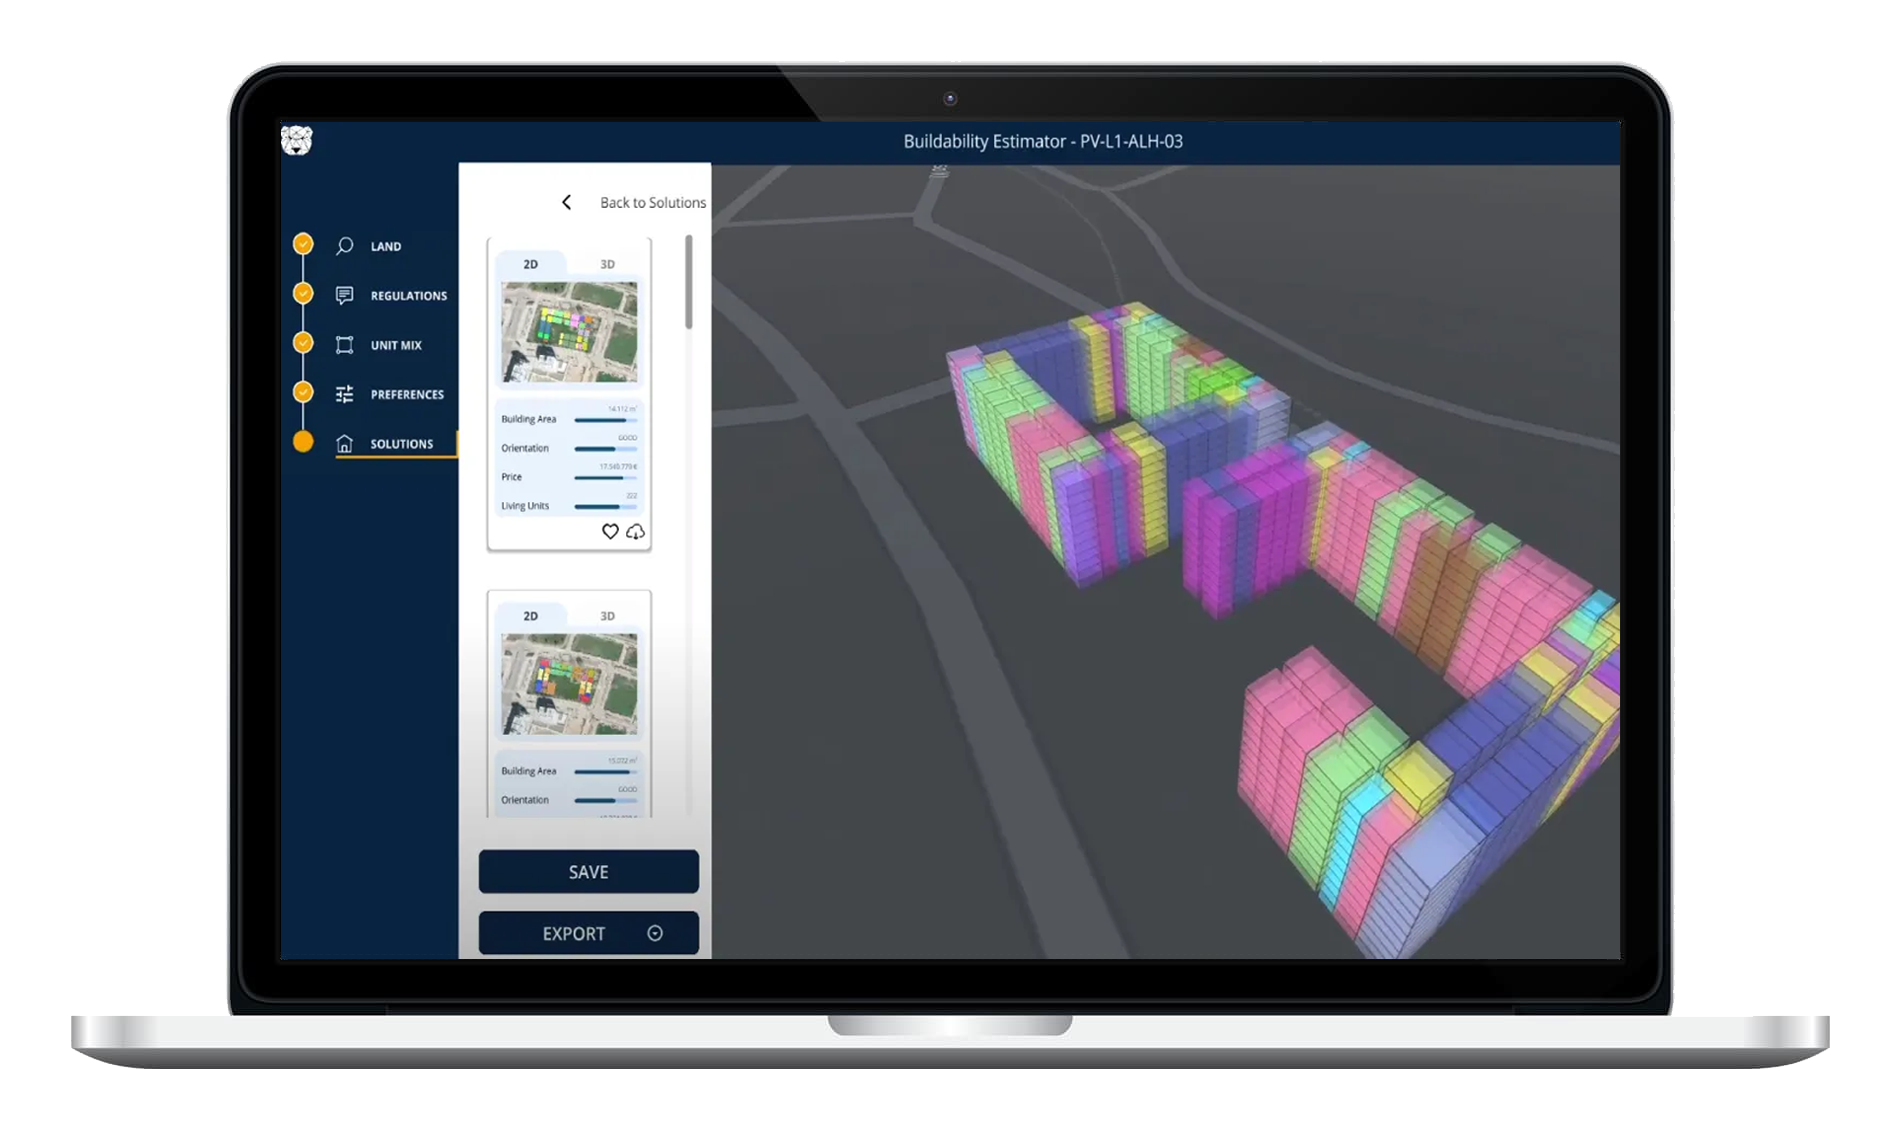Open Preferences using the sliders icon
The width and height of the screenshot is (1895, 1139).
coord(345,393)
